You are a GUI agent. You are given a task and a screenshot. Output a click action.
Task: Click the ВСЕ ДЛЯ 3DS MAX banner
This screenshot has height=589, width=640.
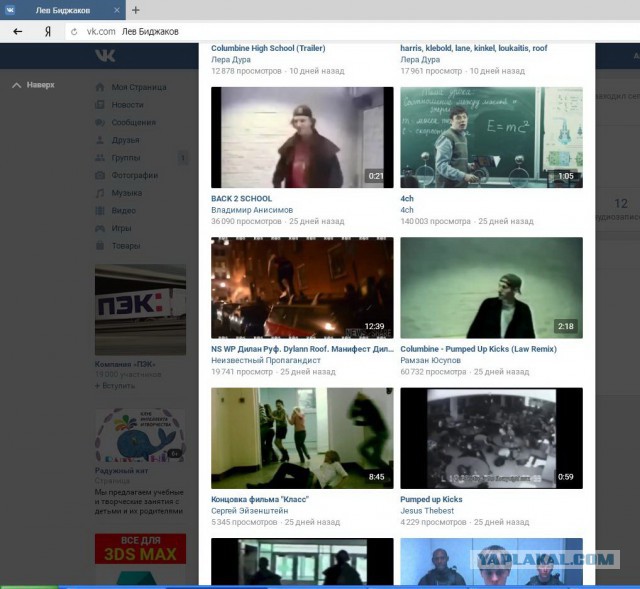(140, 549)
